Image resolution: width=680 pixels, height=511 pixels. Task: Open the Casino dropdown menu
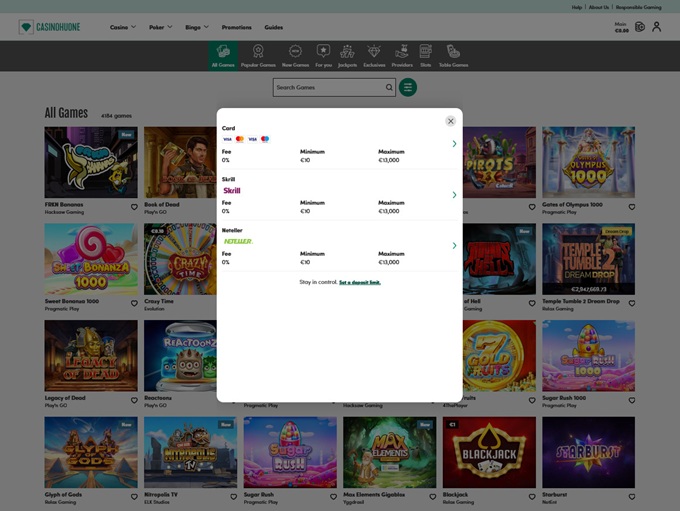pos(125,27)
